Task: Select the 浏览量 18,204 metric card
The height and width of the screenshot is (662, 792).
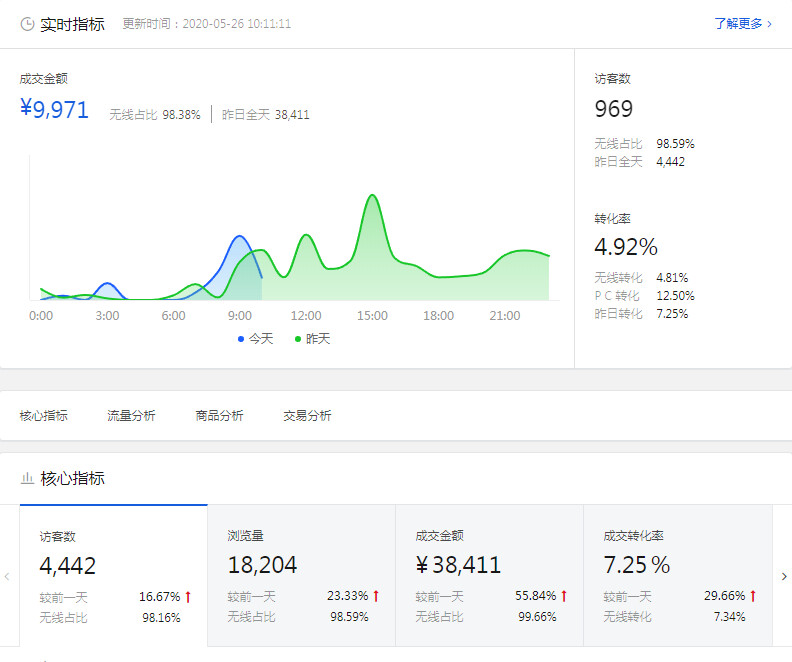Action: click(x=301, y=576)
